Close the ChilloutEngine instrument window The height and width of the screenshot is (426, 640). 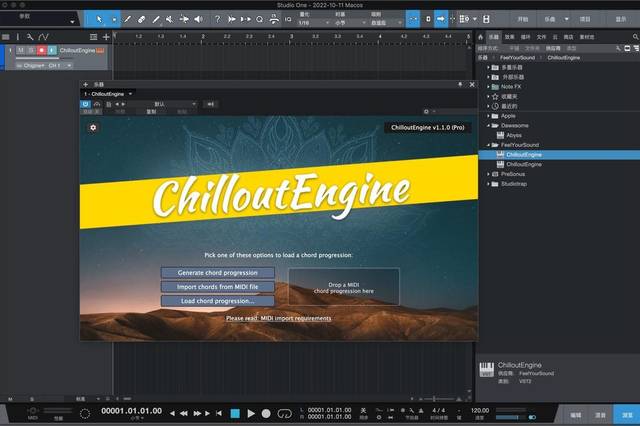[472, 84]
